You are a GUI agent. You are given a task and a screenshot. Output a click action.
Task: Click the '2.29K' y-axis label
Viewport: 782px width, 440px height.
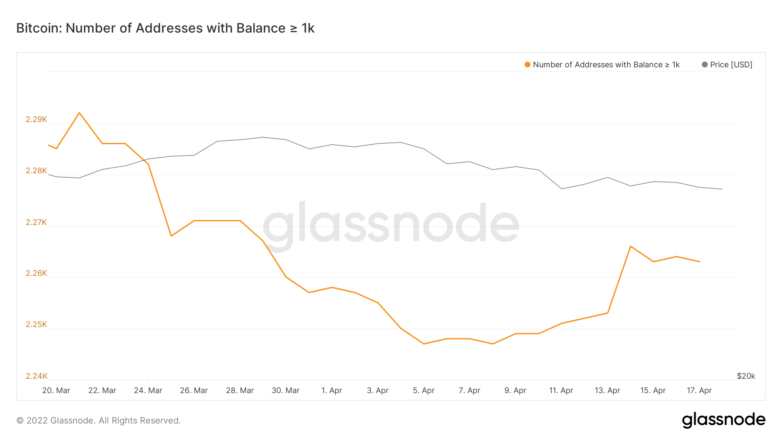point(36,120)
